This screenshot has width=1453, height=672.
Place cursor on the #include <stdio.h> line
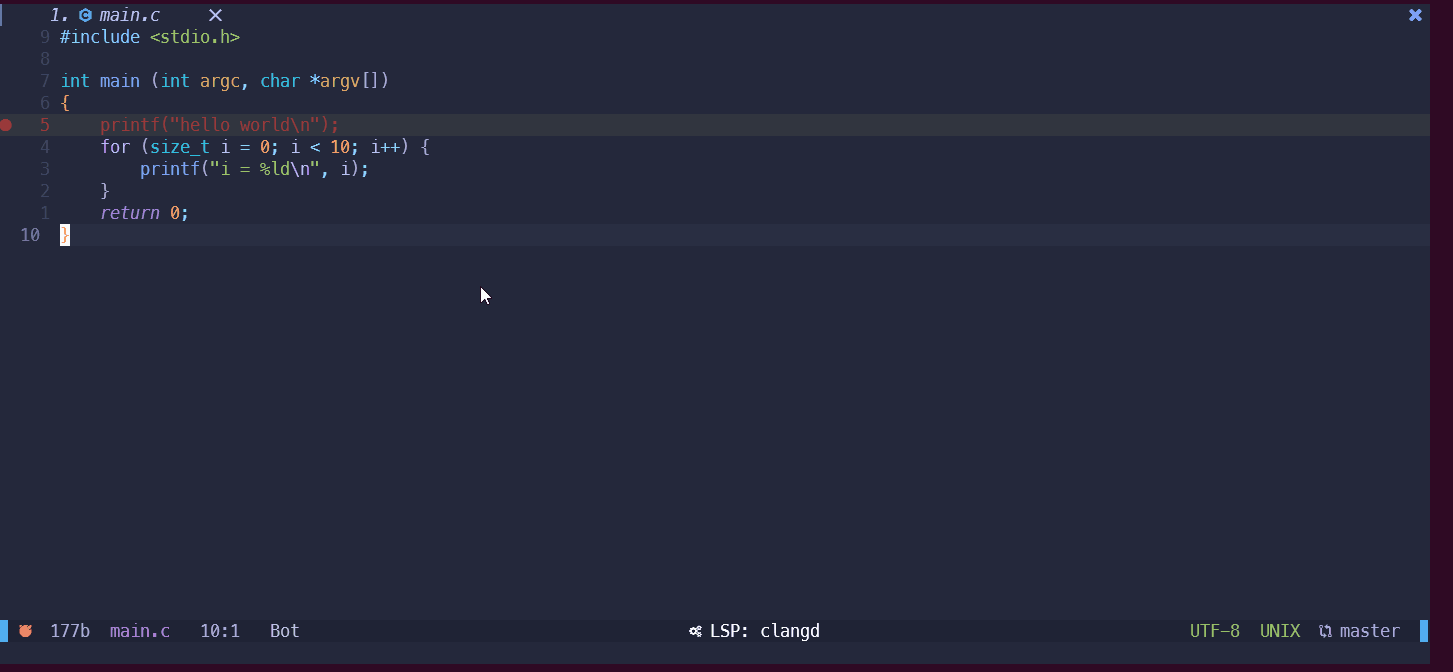pyautogui.click(x=150, y=37)
